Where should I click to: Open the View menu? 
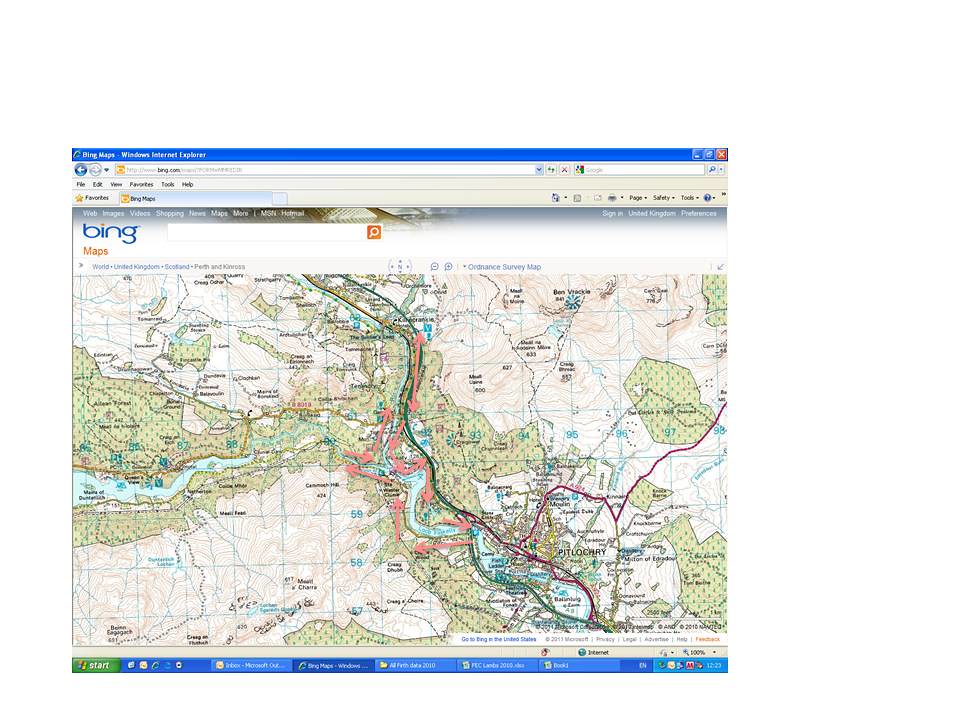tap(116, 184)
